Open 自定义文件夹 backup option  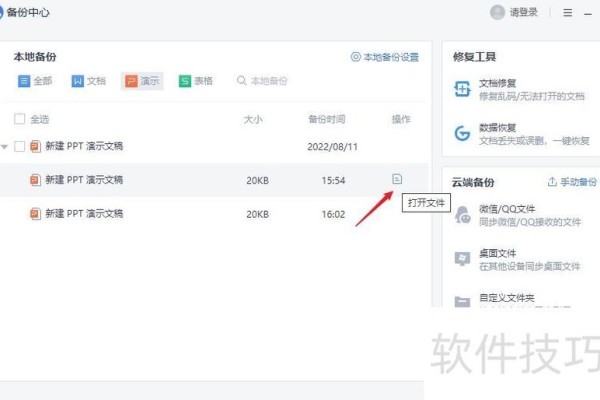coord(507,297)
